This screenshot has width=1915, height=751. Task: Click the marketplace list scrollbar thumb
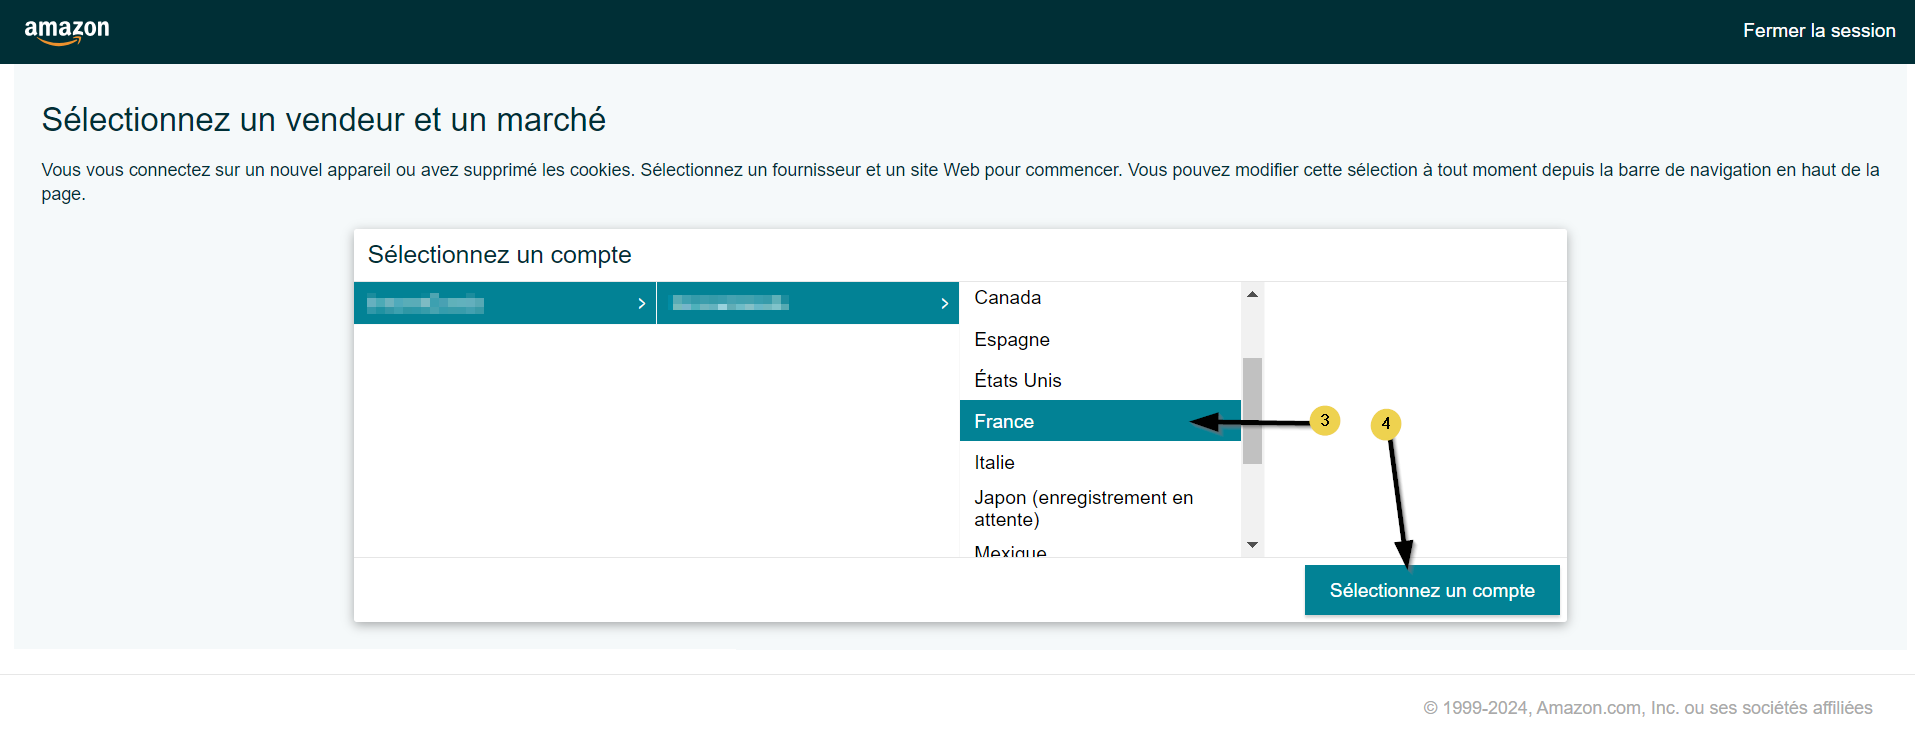click(1252, 410)
